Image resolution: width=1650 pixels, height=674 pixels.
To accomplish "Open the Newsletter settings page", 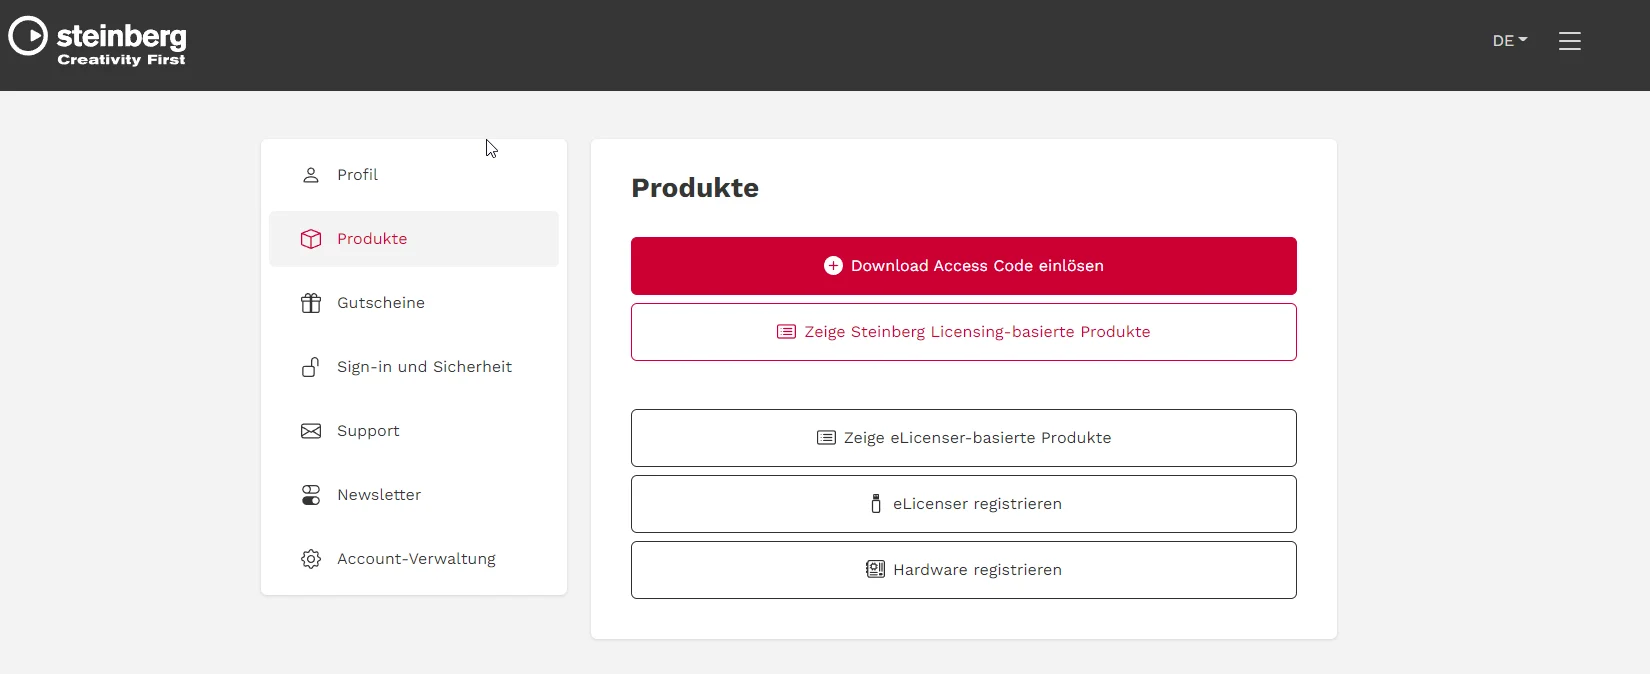I will pyautogui.click(x=414, y=495).
